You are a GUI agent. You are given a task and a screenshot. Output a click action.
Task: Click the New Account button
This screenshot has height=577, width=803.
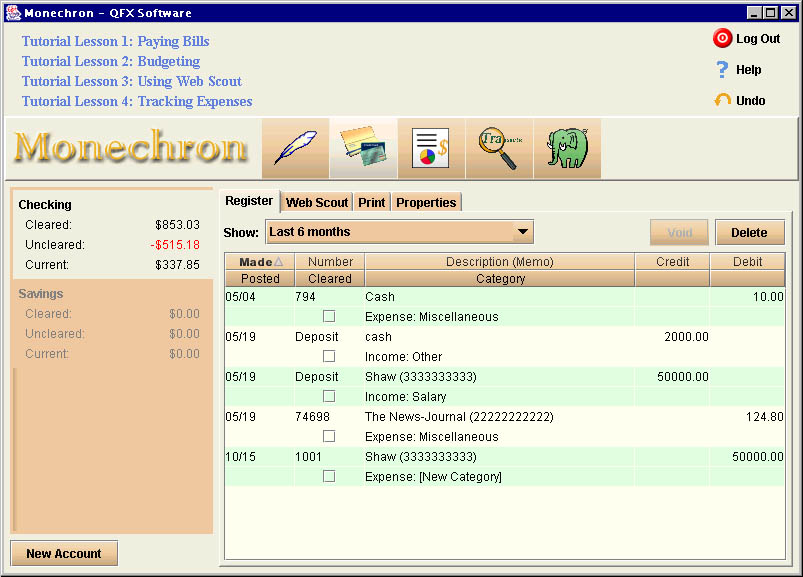(x=64, y=554)
